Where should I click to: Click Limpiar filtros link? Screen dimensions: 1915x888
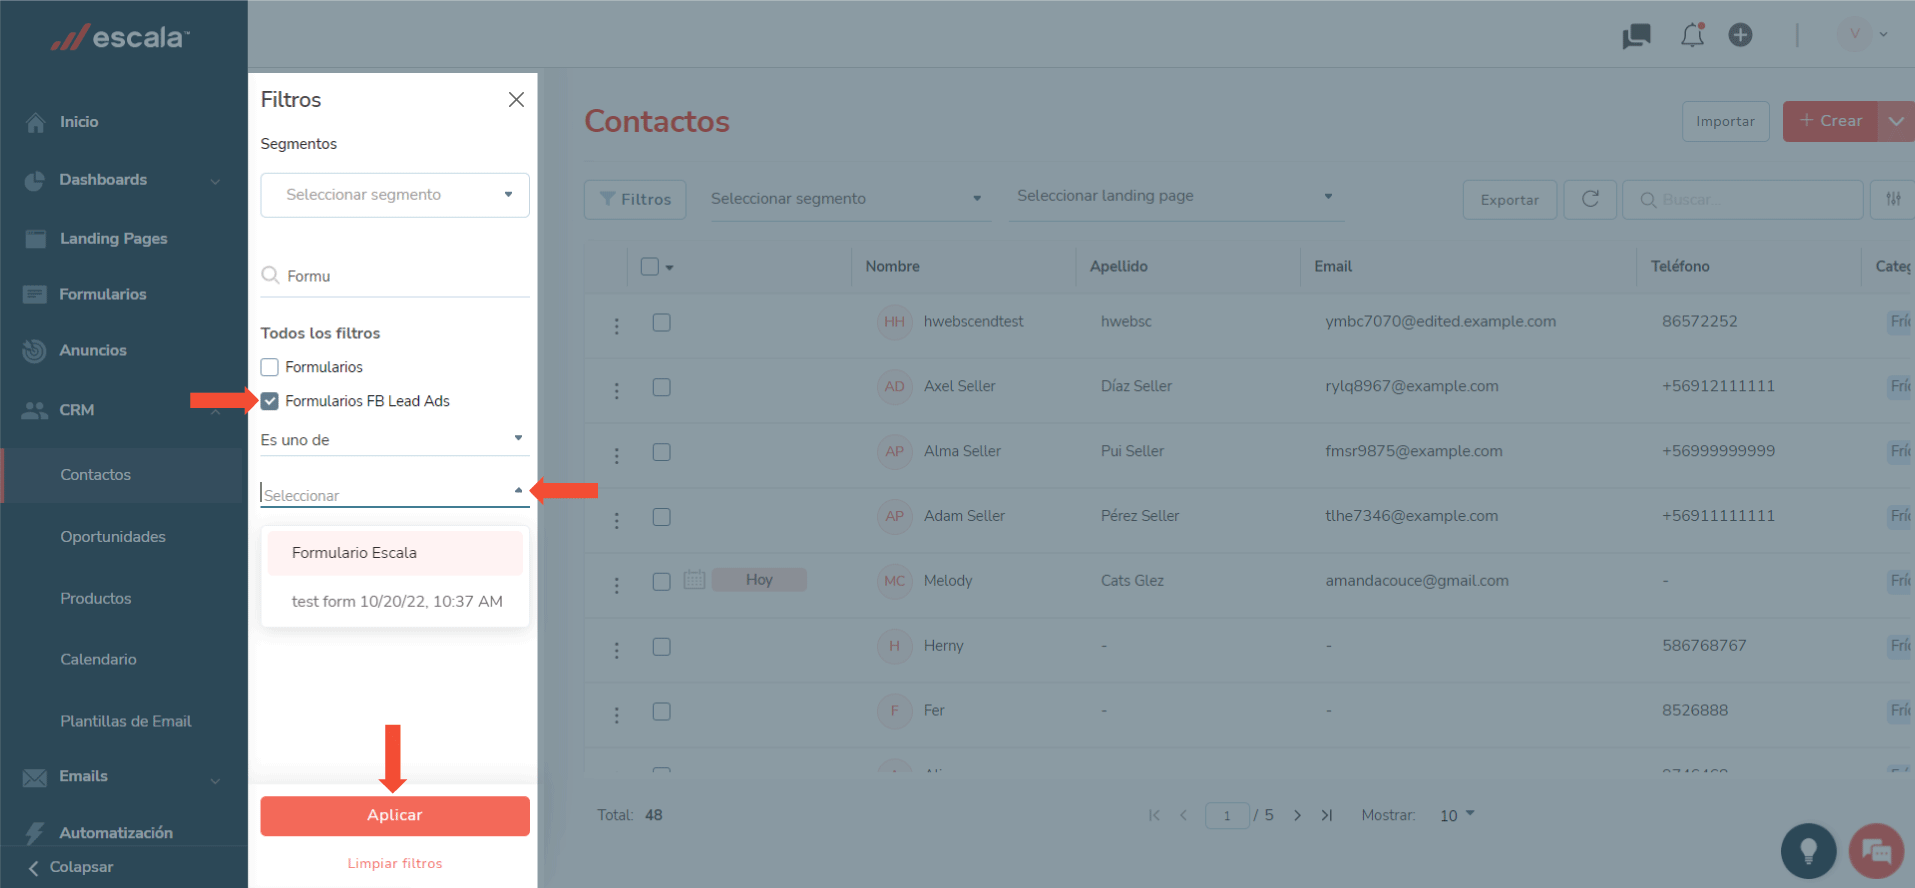(x=395, y=863)
